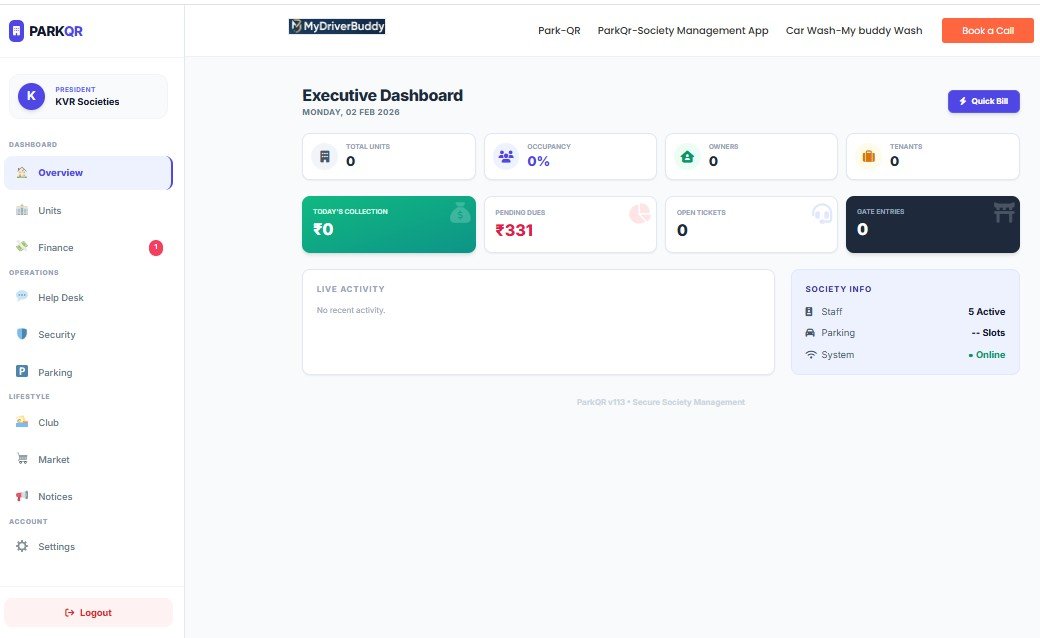Image resolution: width=1040 pixels, height=638 pixels.
Task: Open the Parking section icon
Action: (x=23, y=371)
